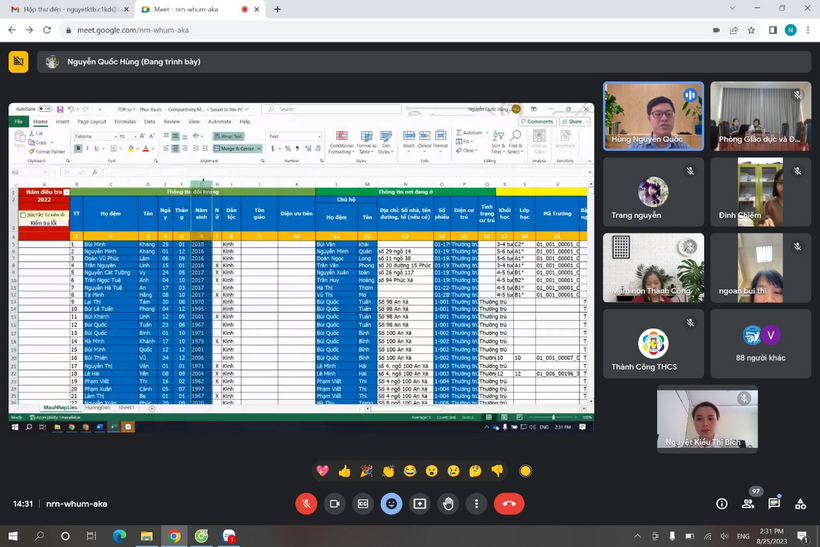The image size is (820, 547).
Task: Open meeting details info icon
Action: tap(722, 504)
